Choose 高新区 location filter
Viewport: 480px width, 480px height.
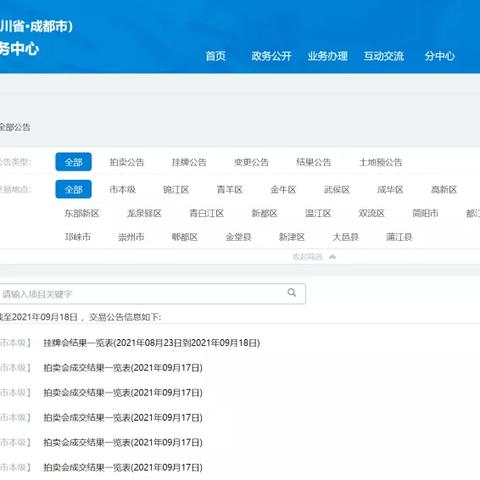pyautogui.click(x=444, y=190)
